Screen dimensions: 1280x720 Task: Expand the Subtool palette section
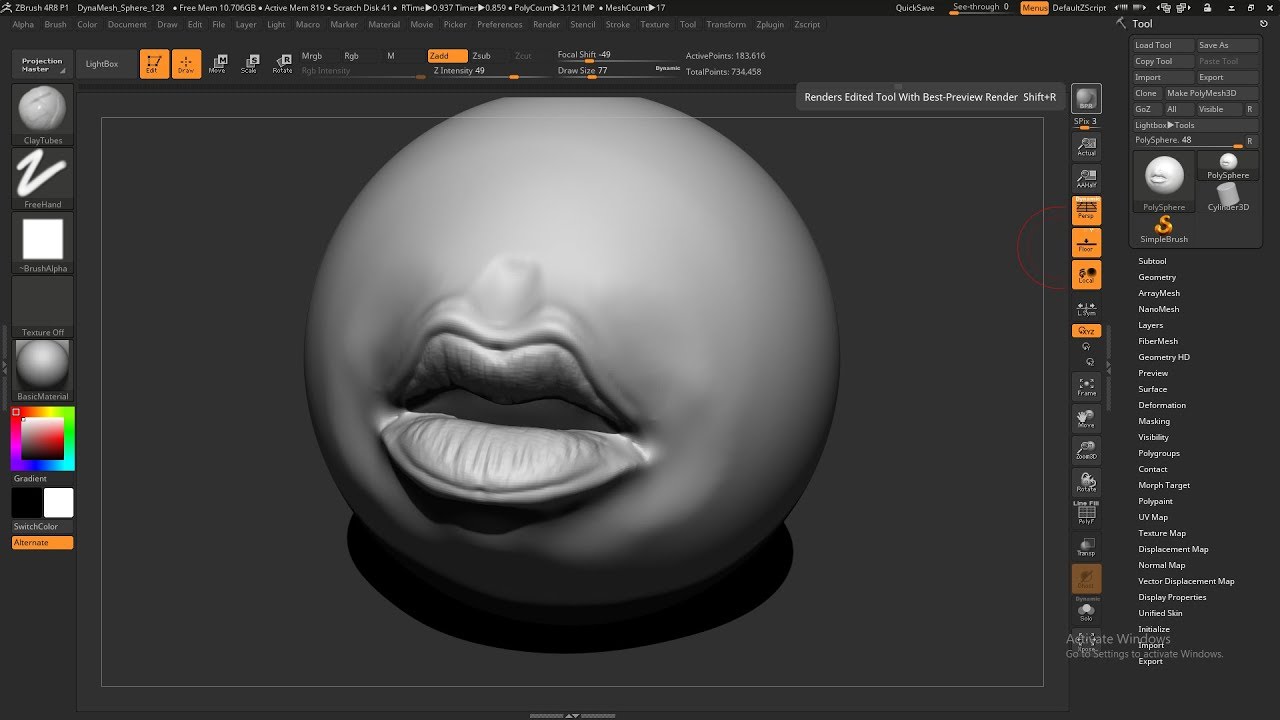(1152, 261)
